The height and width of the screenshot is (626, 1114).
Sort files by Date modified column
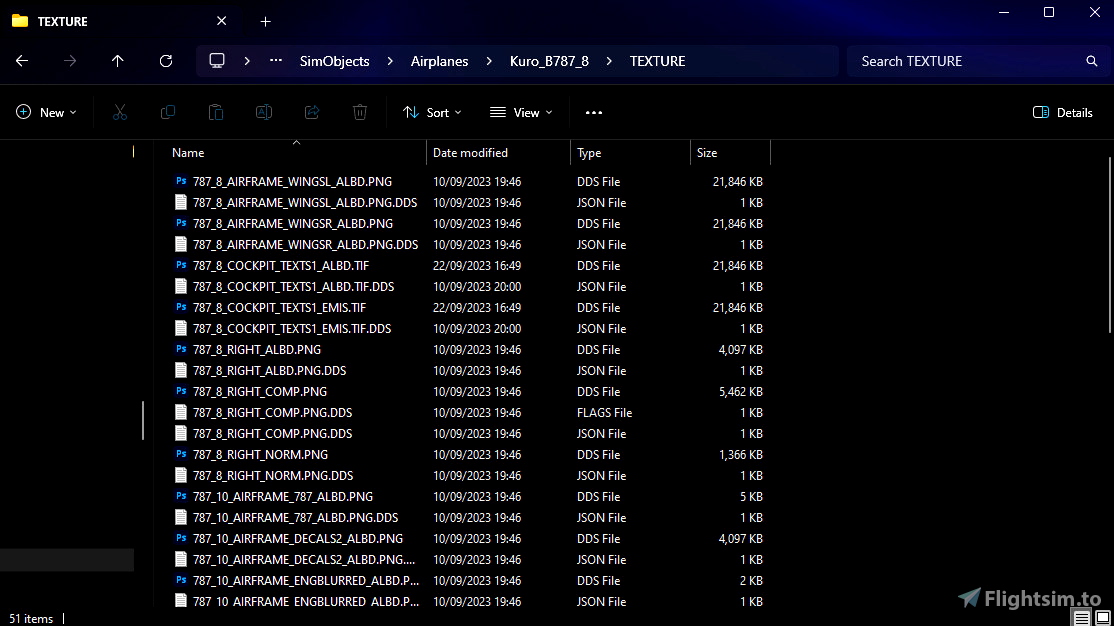pos(470,153)
